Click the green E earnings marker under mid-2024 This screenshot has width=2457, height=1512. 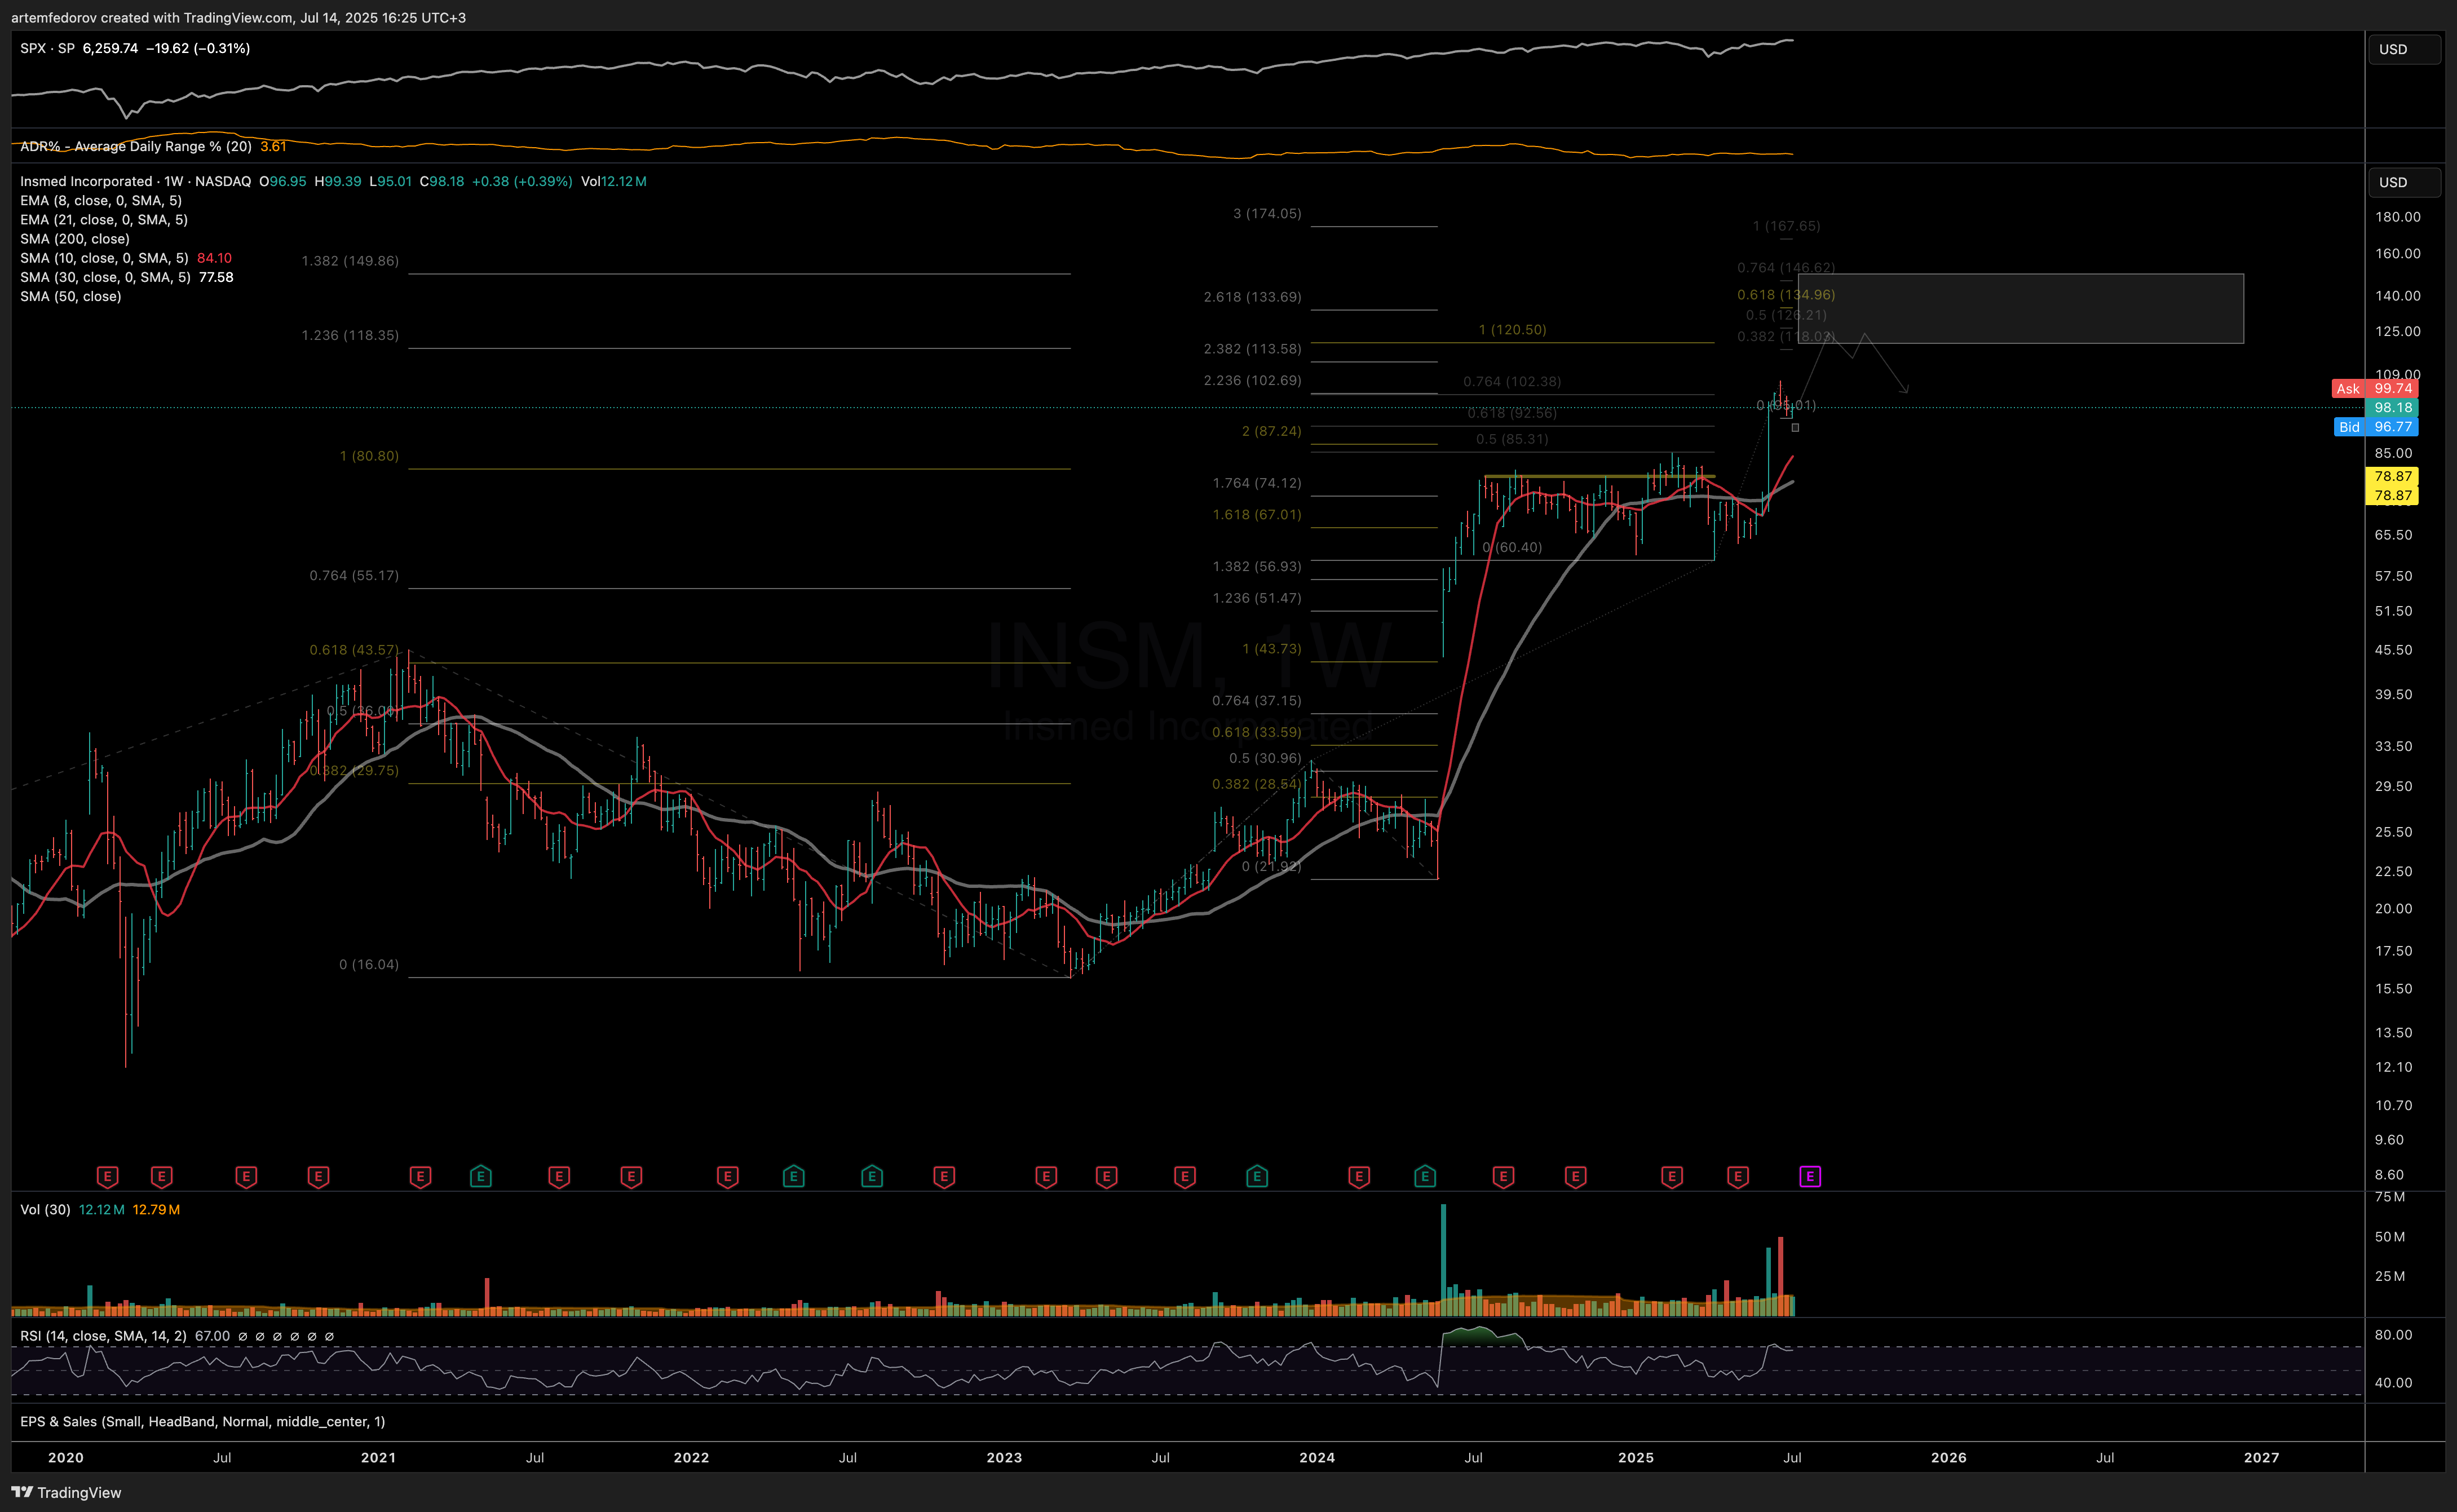pyautogui.click(x=1425, y=1177)
